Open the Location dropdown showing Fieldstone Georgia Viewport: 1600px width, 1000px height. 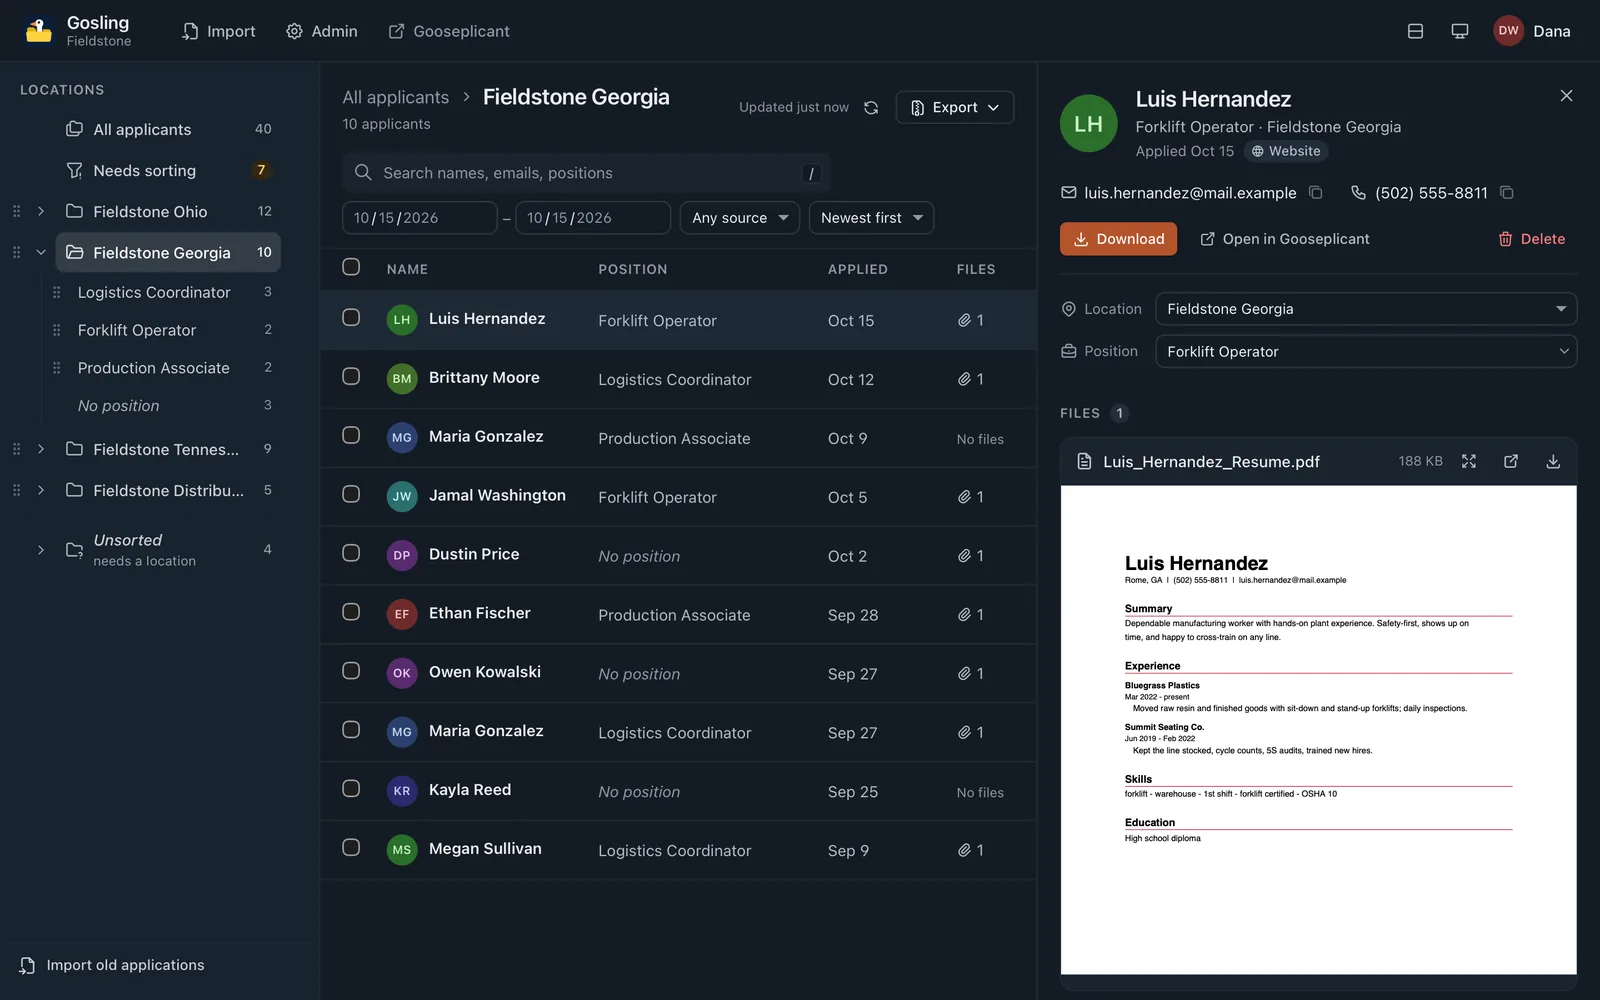[1366, 309]
